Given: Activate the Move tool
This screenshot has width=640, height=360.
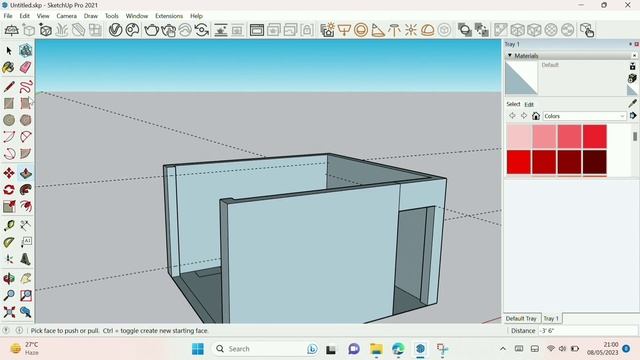Looking at the screenshot, I should point(9,173).
